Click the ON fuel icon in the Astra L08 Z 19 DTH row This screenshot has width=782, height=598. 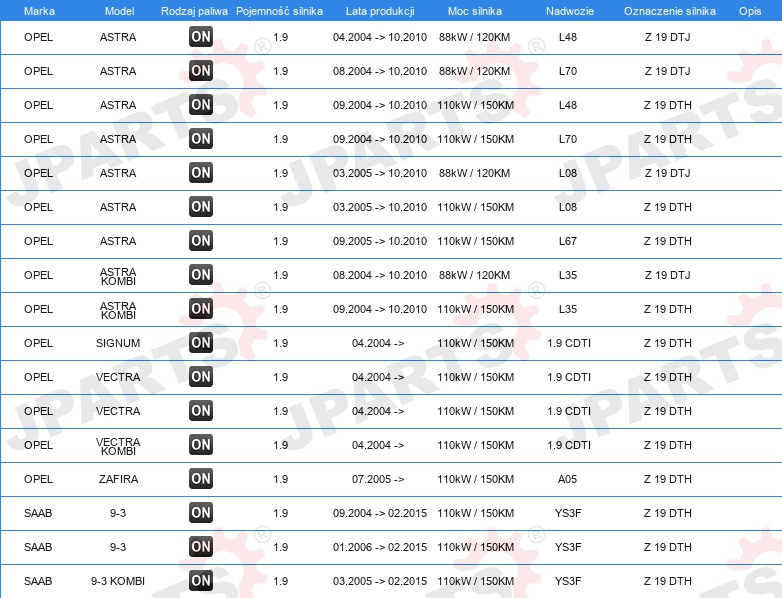[x=201, y=206]
